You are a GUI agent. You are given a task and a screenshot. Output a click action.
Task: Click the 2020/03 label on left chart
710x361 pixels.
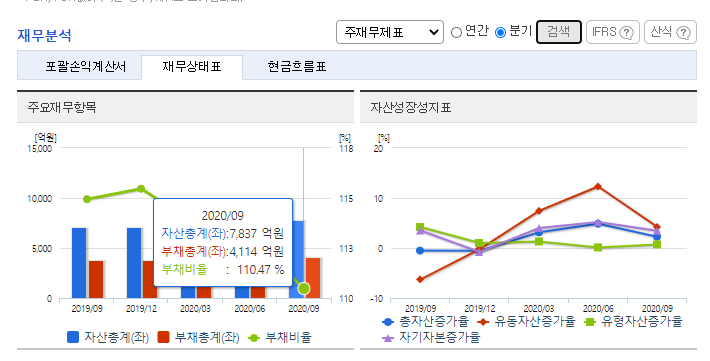click(x=195, y=309)
